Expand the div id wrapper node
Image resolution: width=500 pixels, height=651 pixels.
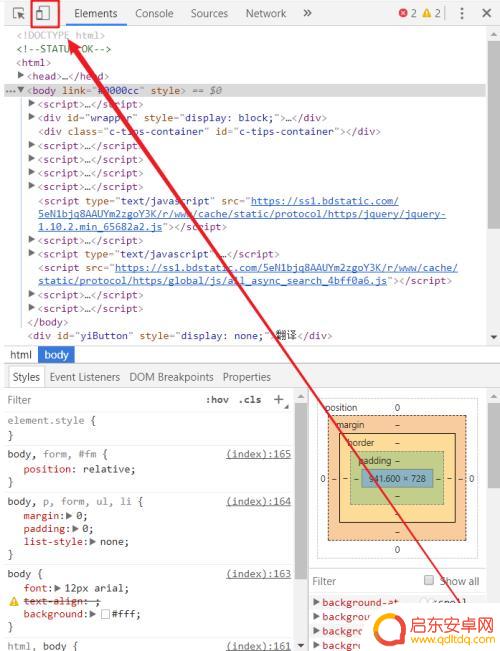click(32, 117)
